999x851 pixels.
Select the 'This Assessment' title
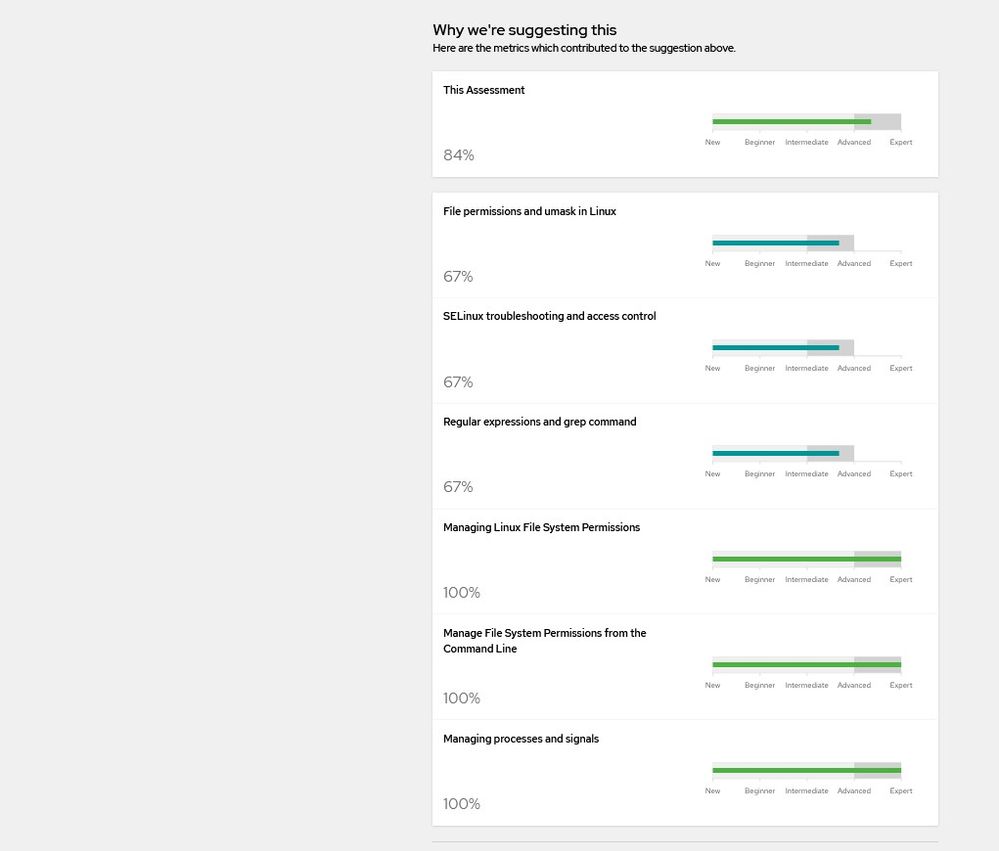click(484, 90)
